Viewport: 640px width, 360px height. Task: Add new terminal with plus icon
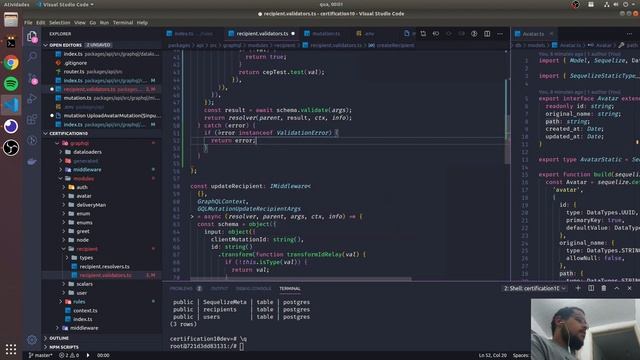tap(578, 288)
